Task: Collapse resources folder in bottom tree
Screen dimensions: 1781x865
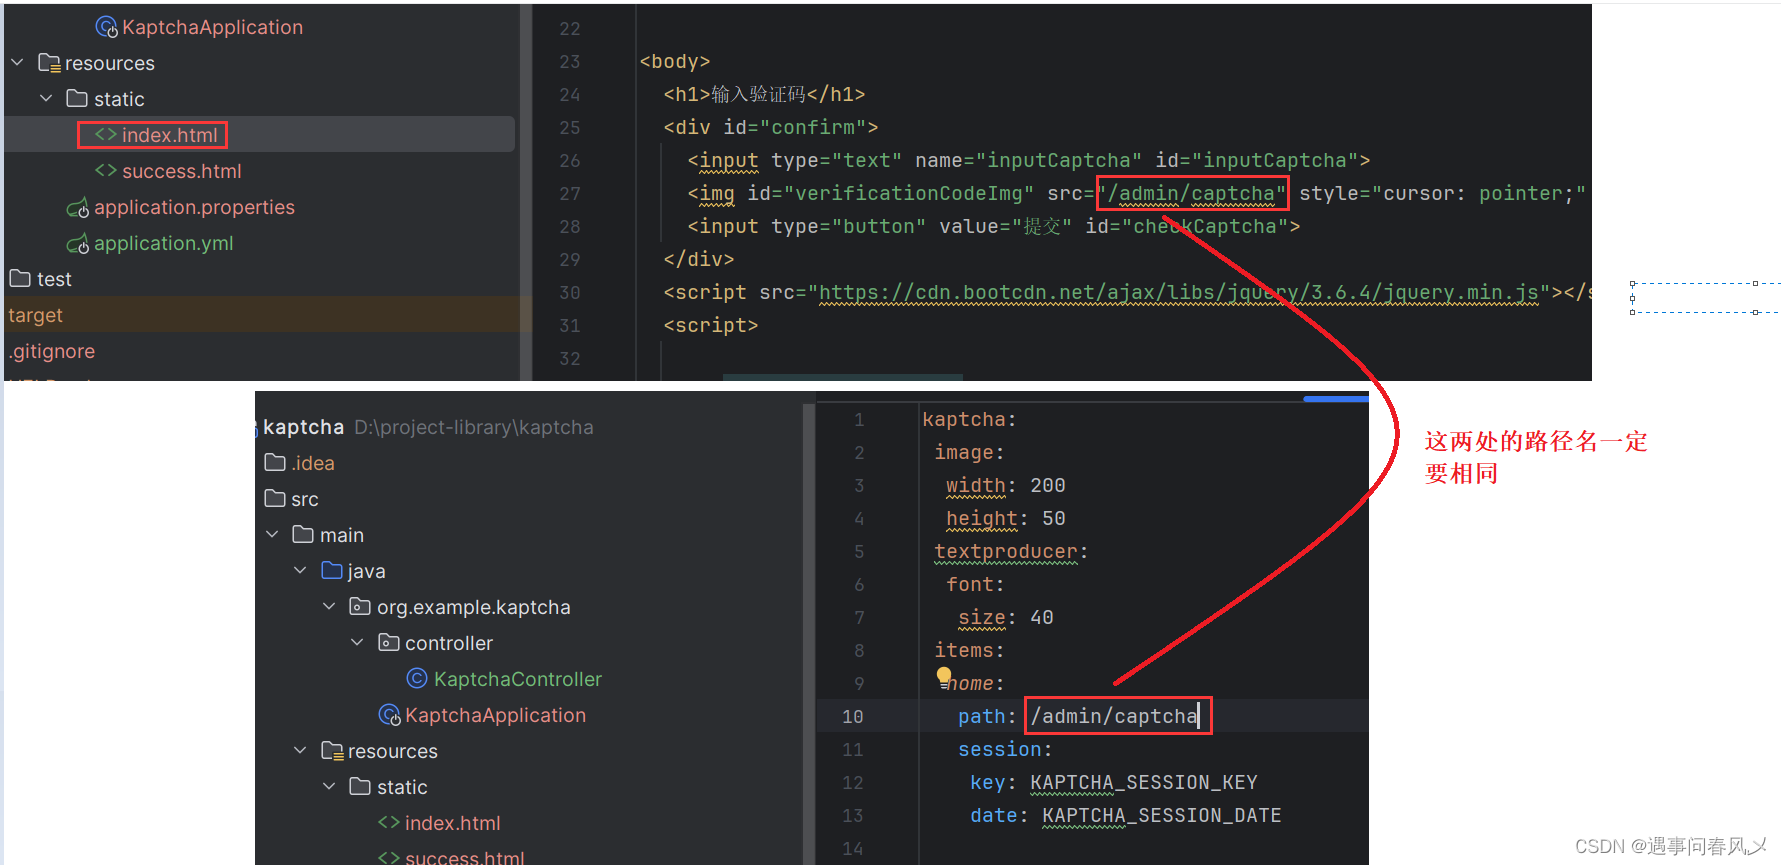Action: tap(300, 750)
